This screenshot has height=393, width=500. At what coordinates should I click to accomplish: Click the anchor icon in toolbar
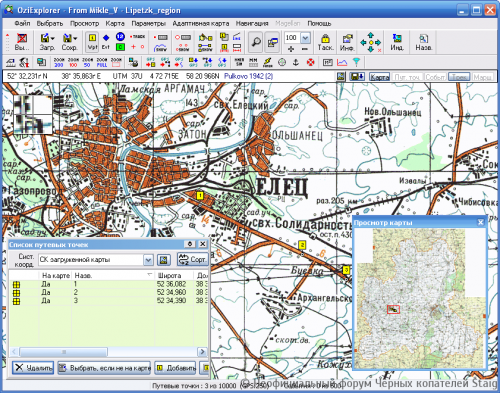point(296,62)
